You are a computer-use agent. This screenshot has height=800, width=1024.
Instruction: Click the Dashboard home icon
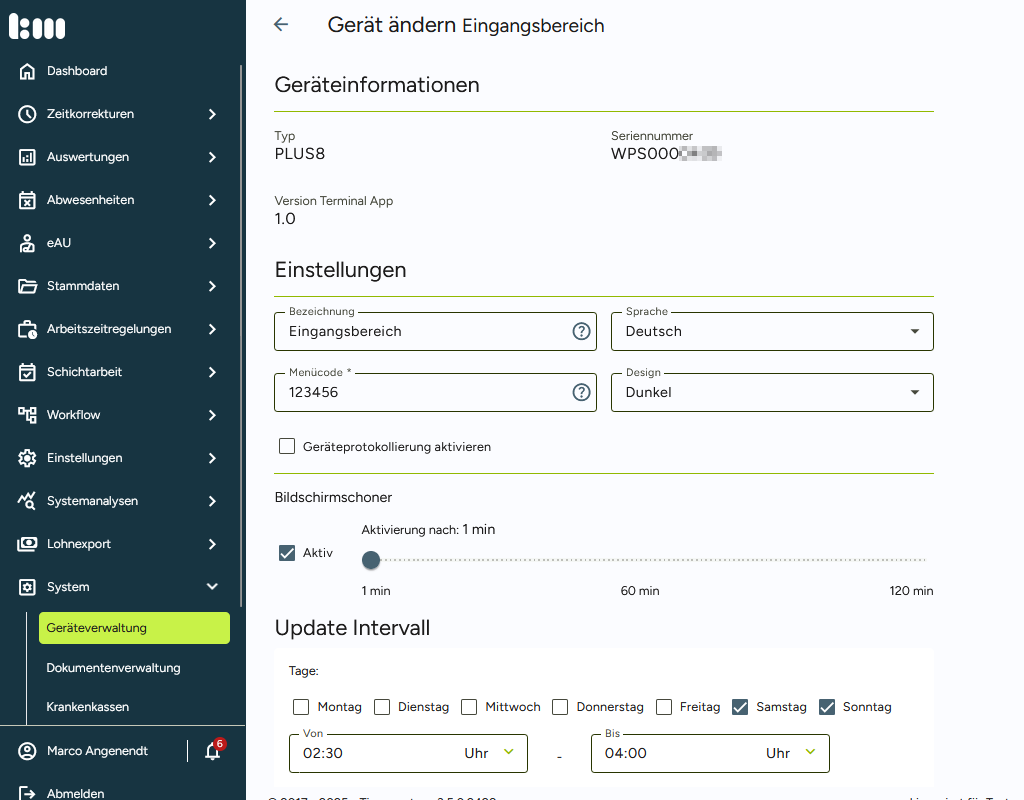[x=27, y=71]
